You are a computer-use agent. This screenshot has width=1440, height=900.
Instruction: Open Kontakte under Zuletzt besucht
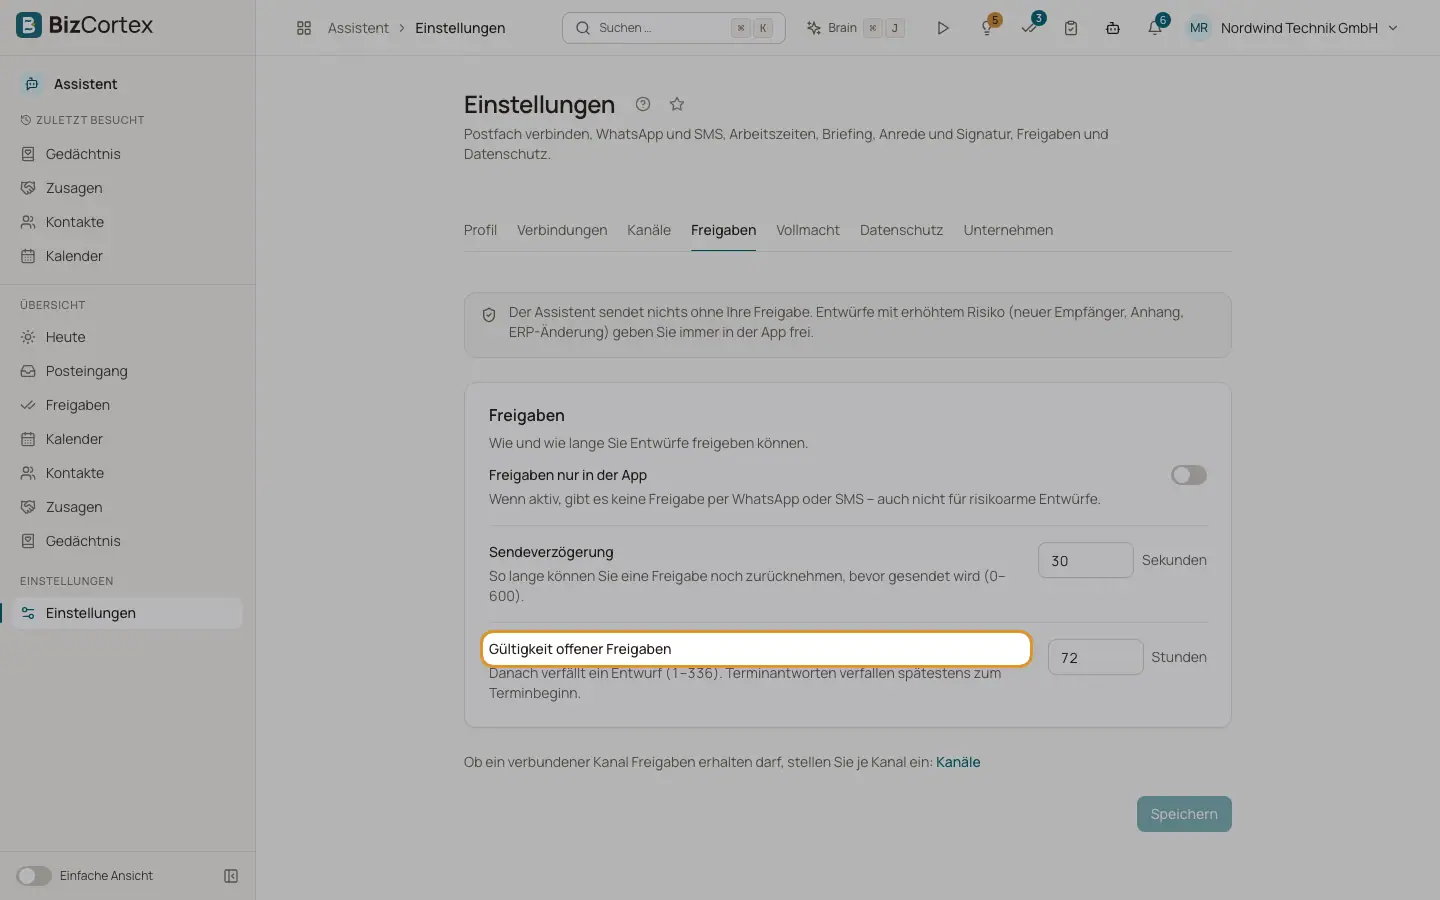128,222
